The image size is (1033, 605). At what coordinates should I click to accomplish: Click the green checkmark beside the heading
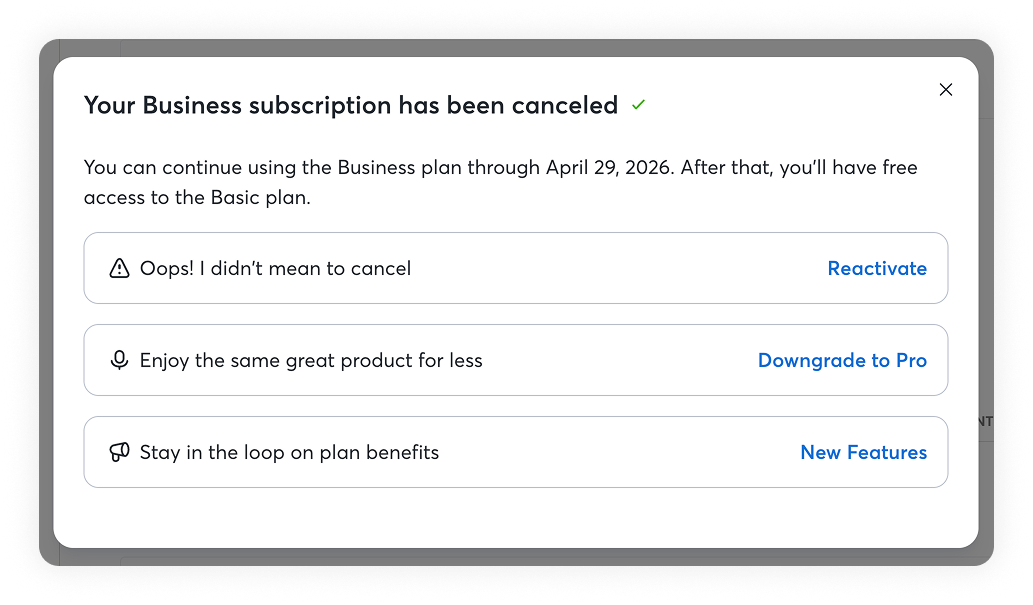[x=638, y=104]
